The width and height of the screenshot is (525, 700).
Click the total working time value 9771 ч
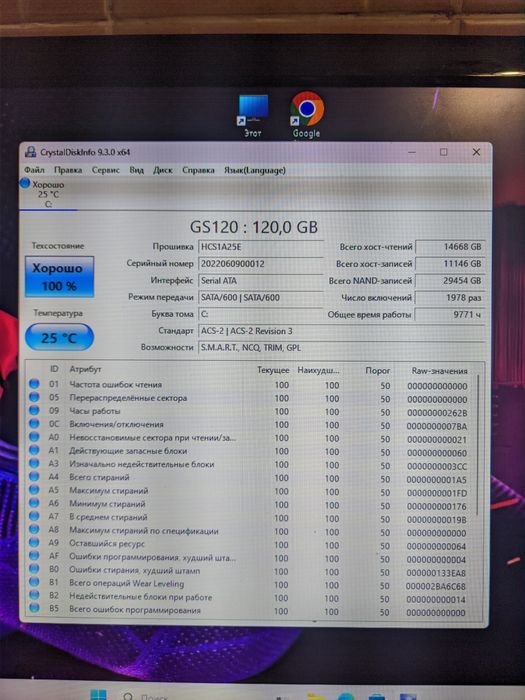coord(450,314)
